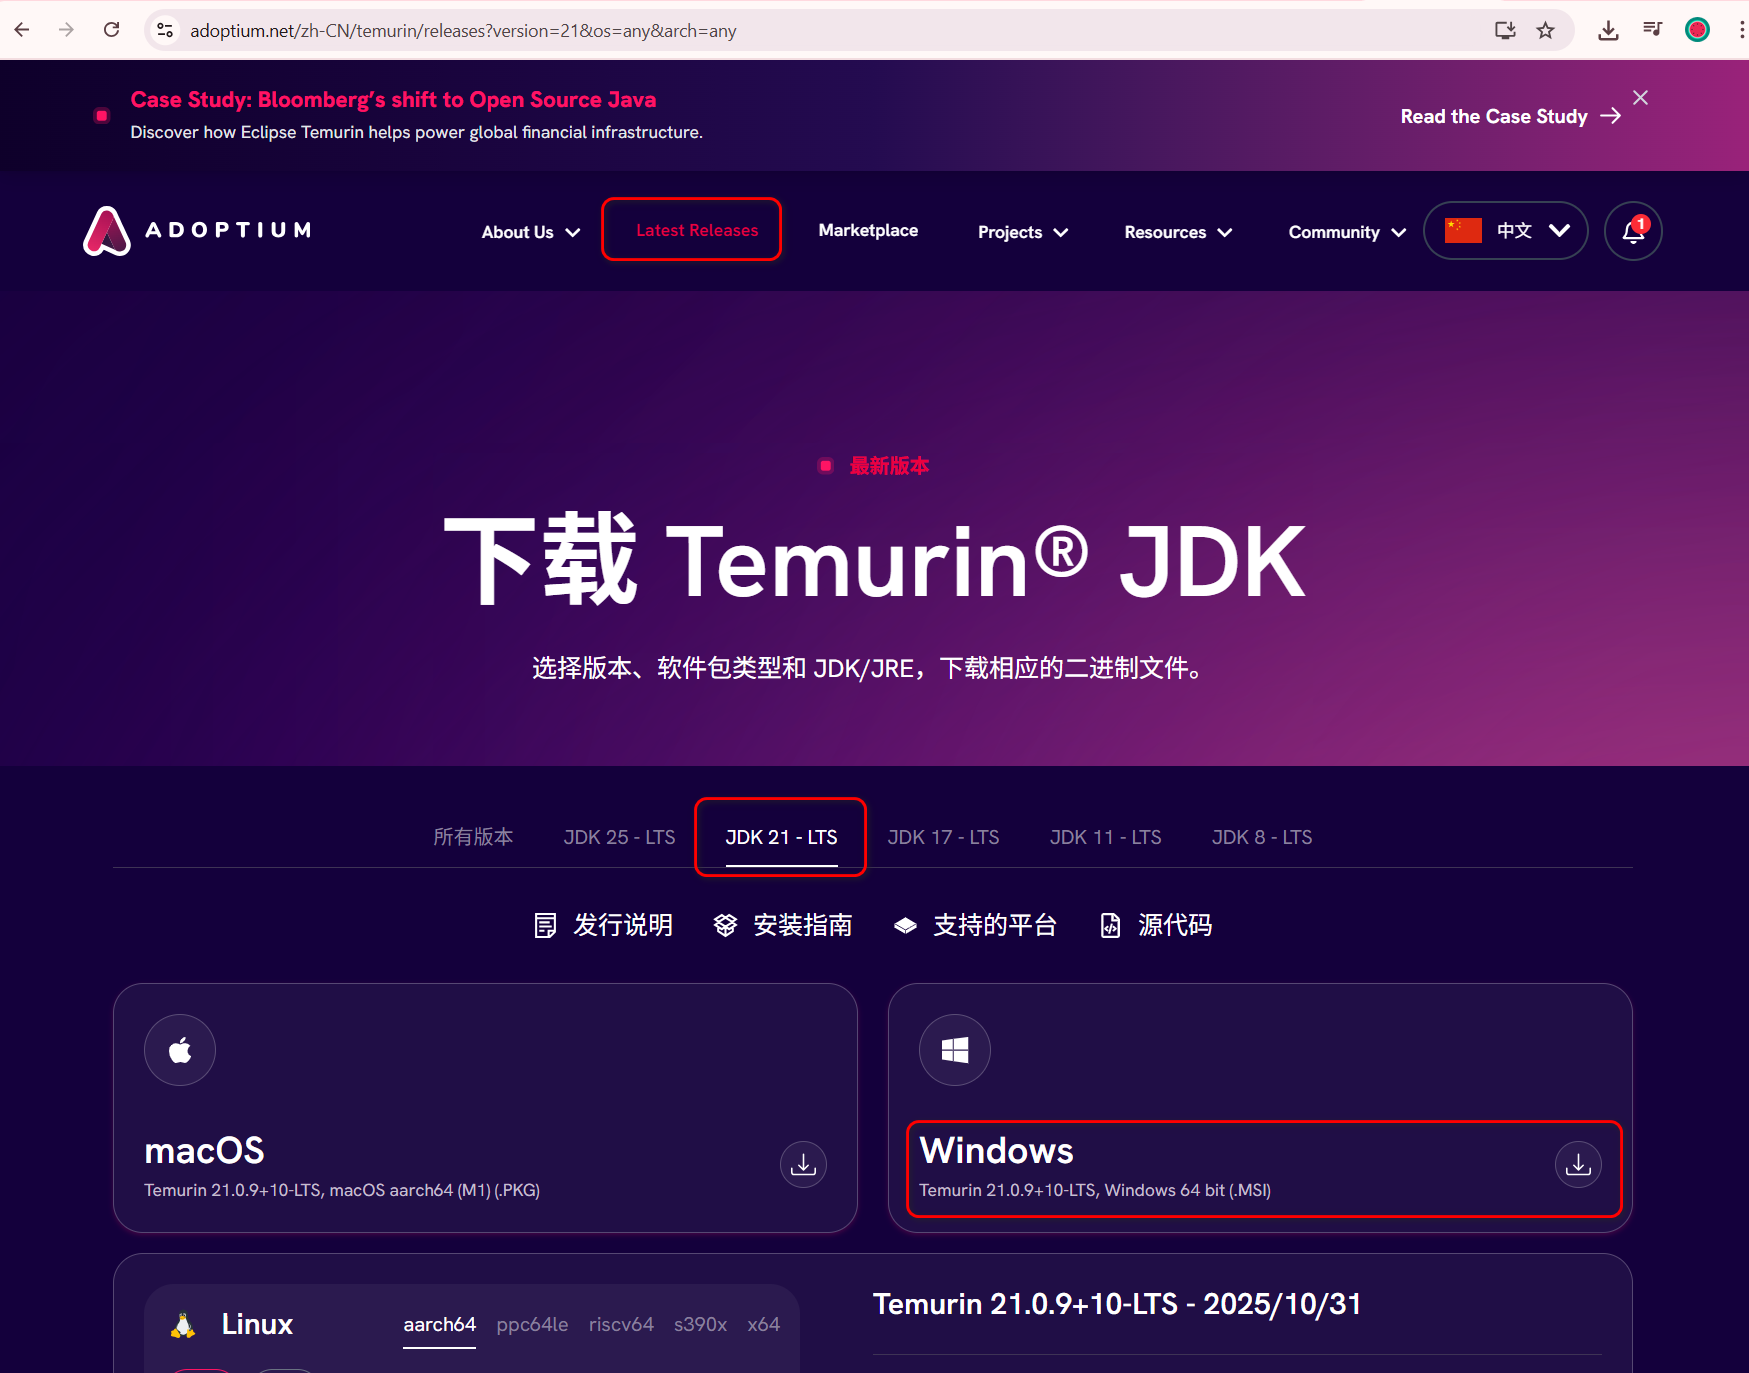Choose the s390x Linux architecture tab
The height and width of the screenshot is (1373, 1749).
point(700,1324)
